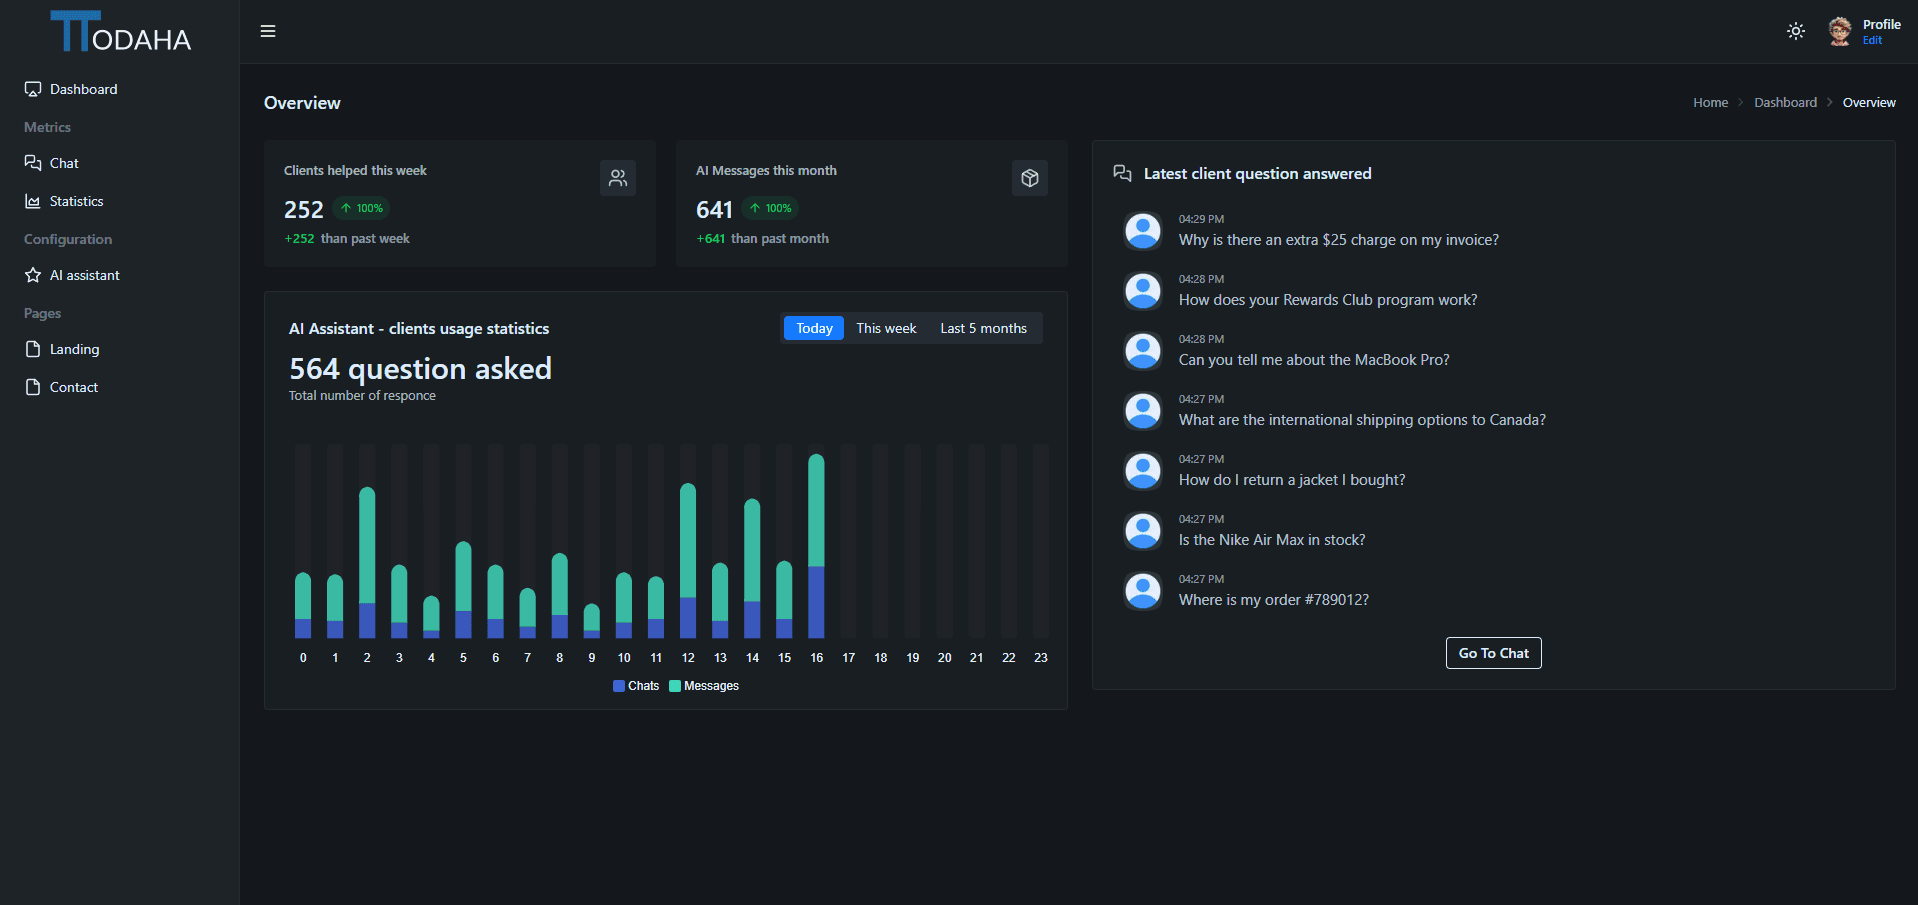Screen dimensions: 1918x905
Task: Select the Last 5 months tab
Action: point(983,328)
